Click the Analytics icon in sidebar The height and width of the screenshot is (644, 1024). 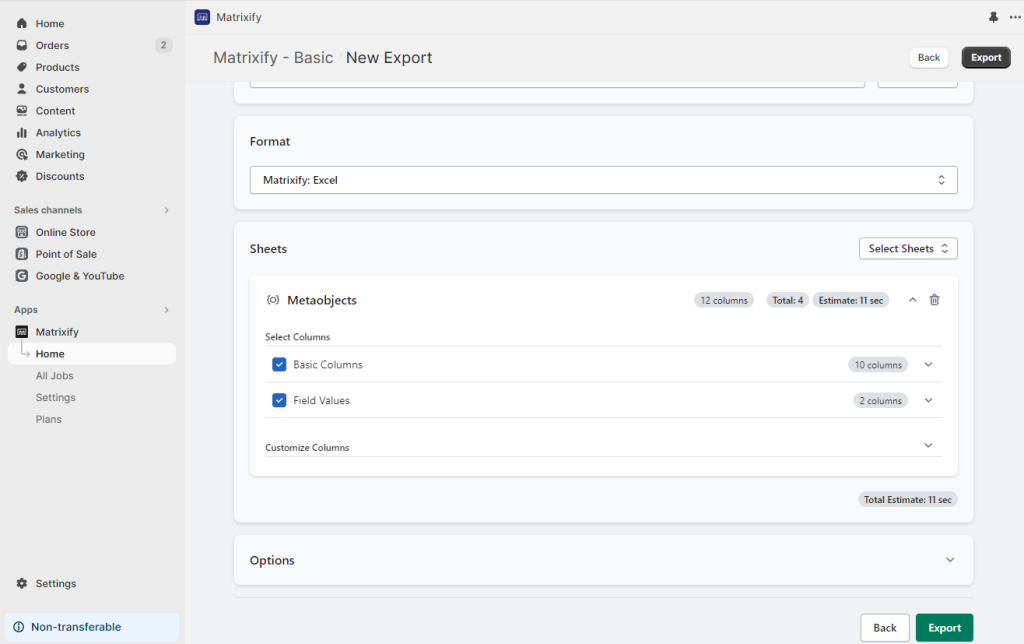coord(22,132)
